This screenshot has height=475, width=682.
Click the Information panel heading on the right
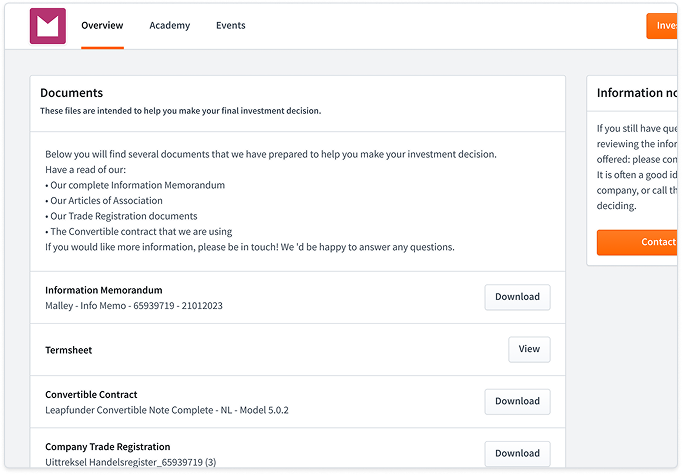(637, 93)
